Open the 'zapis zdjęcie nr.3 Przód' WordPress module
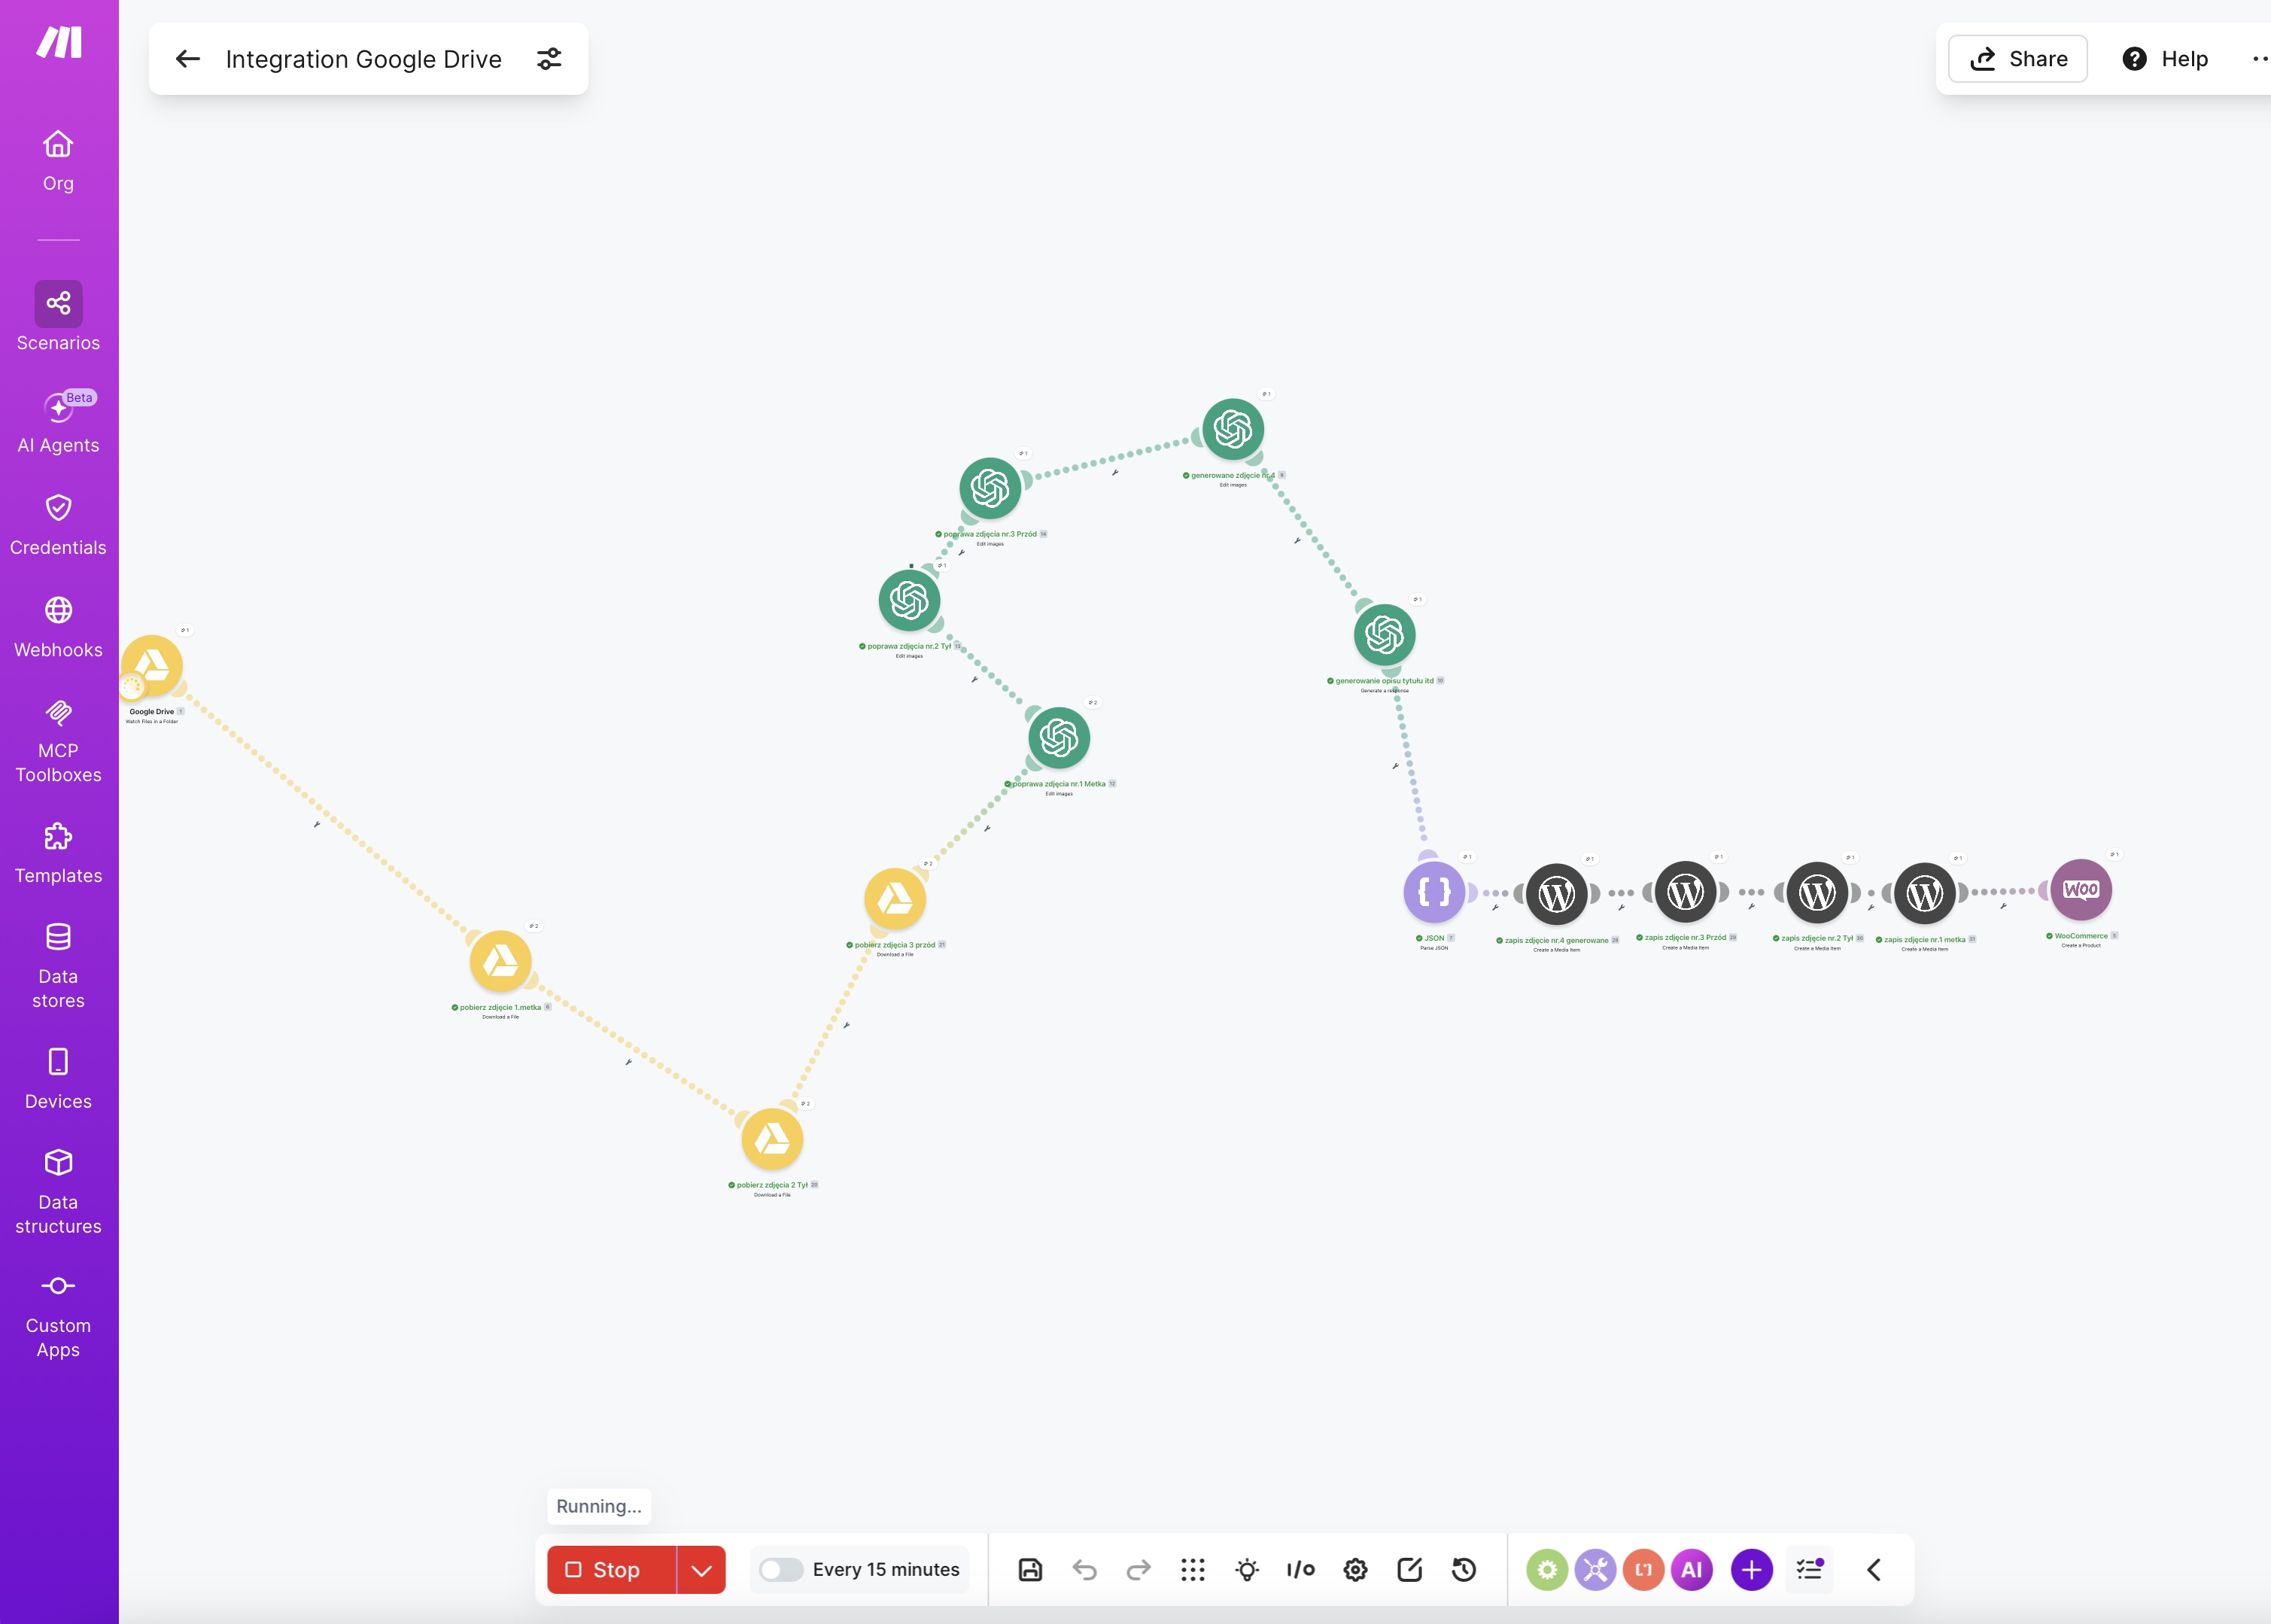The image size is (2271, 1624). click(x=1686, y=892)
